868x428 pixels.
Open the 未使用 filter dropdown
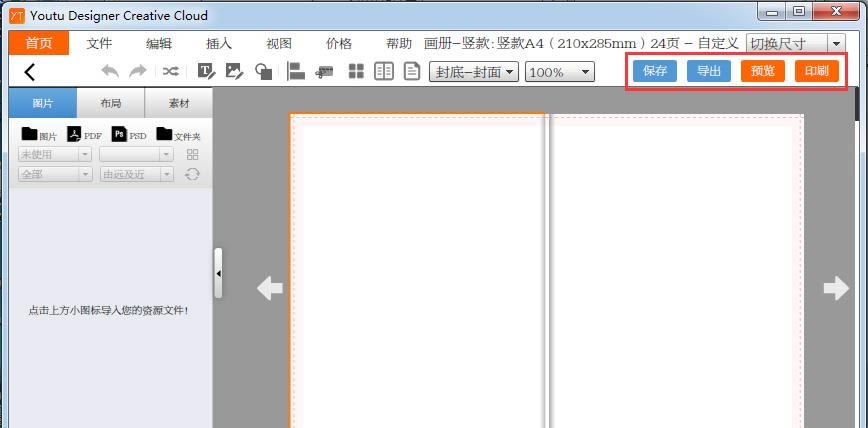pyautogui.click(x=55, y=154)
